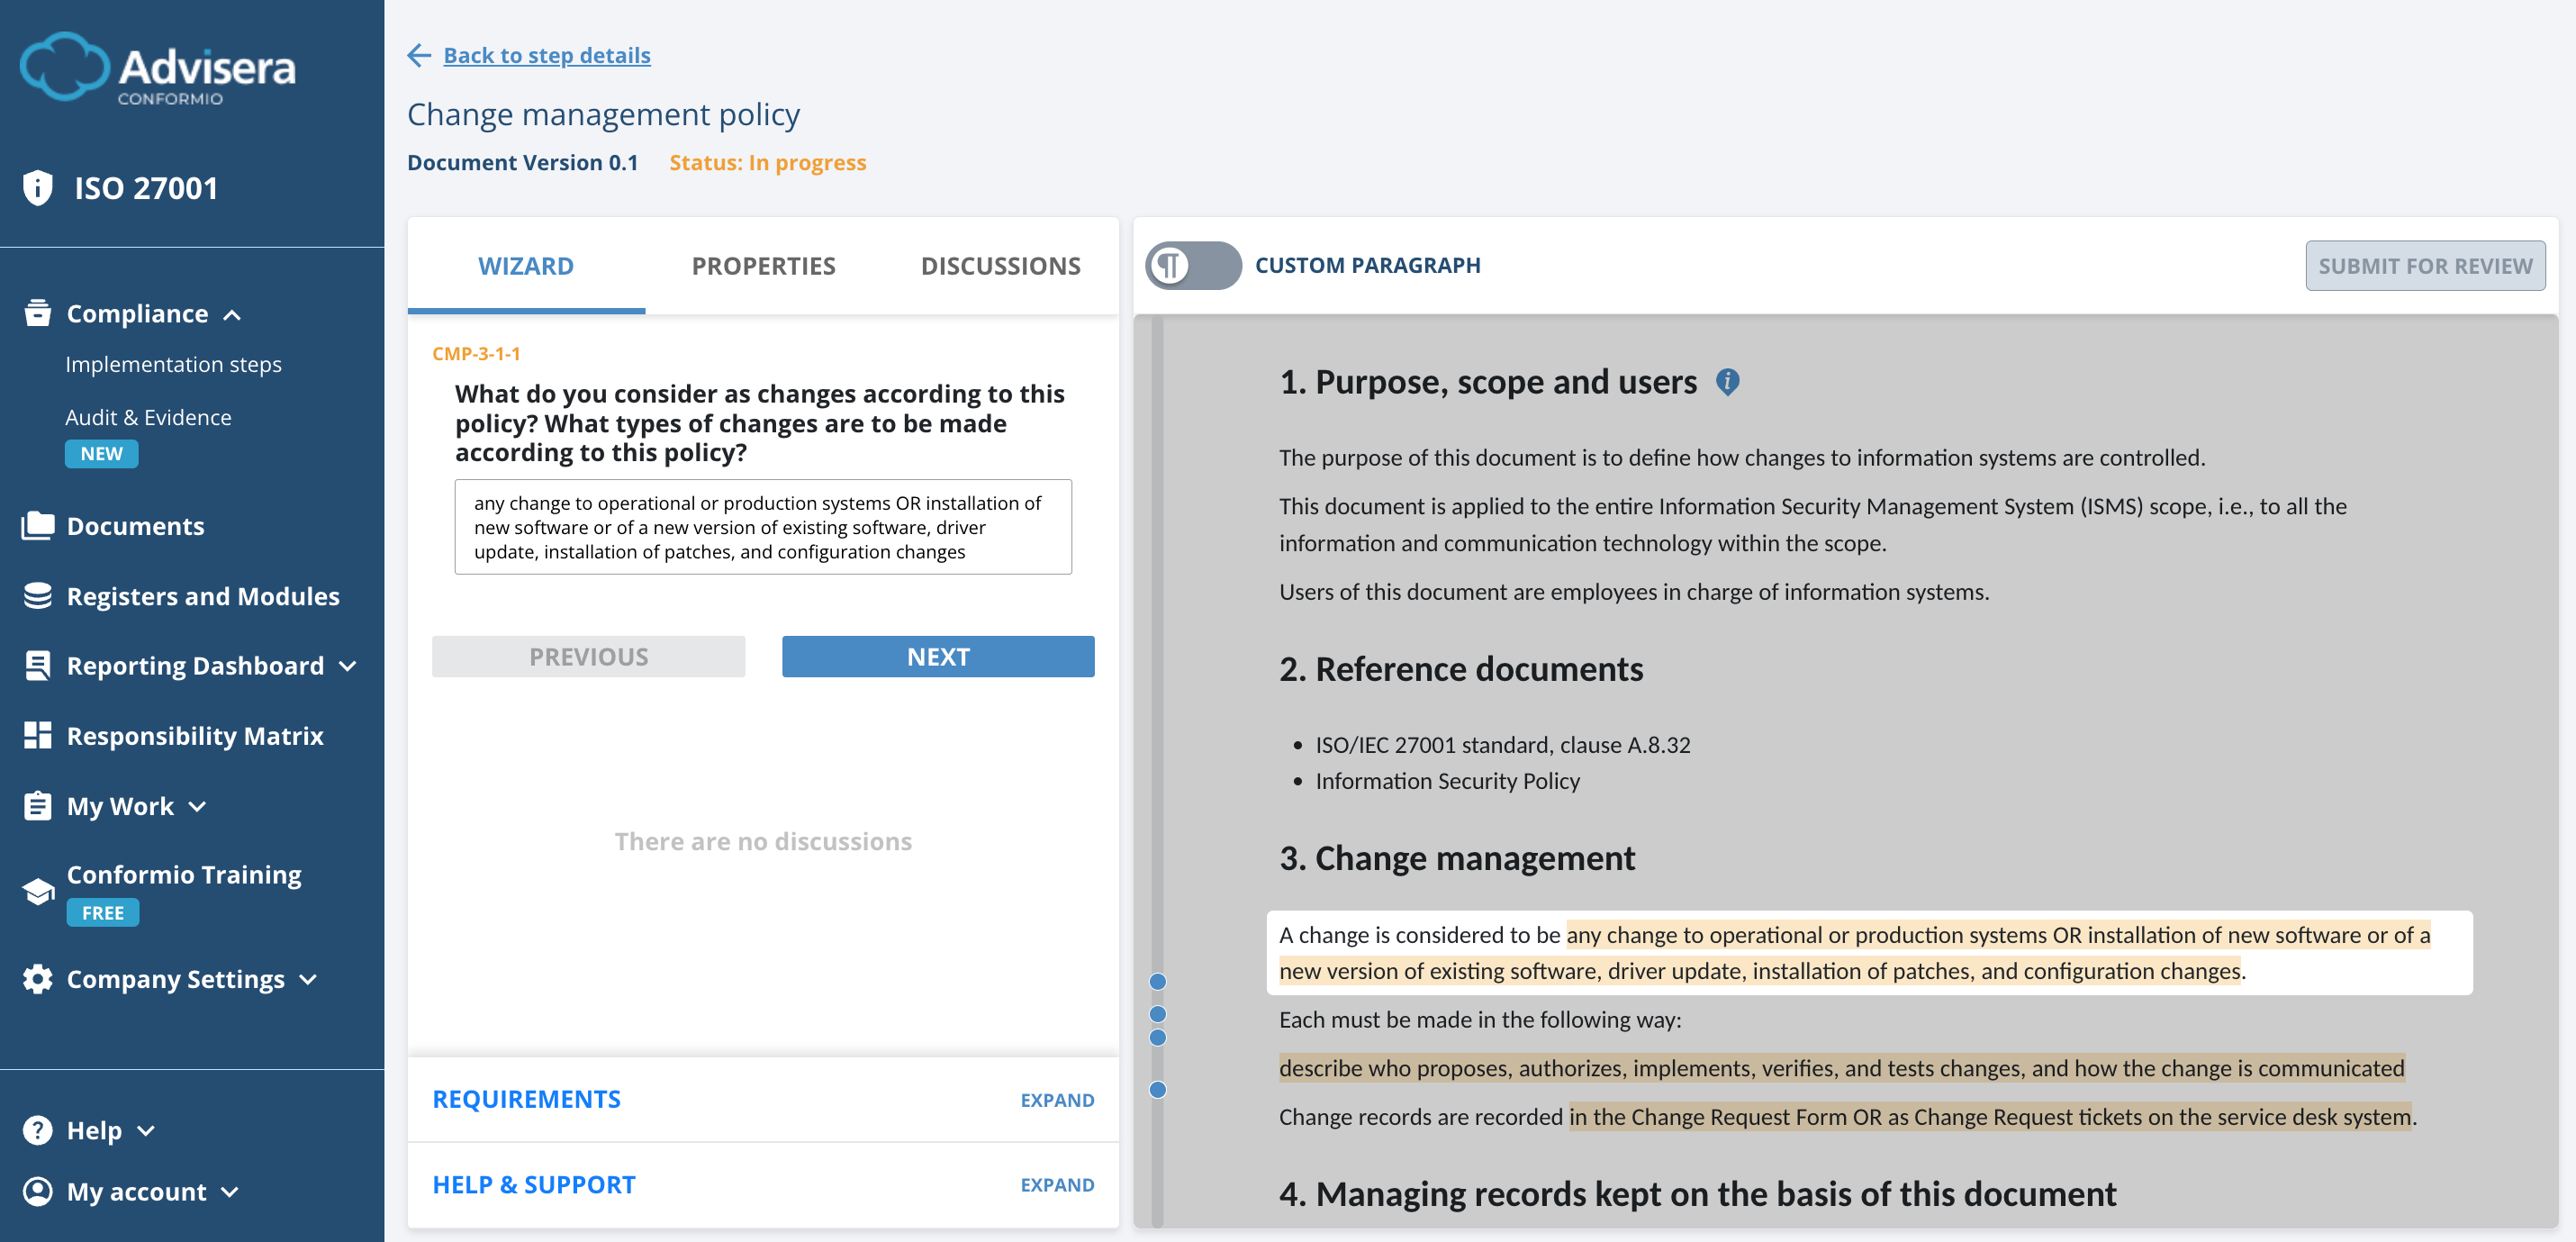The height and width of the screenshot is (1242, 2576).
Task: Click the Reporting Dashboard icon
Action: tap(37, 665)
